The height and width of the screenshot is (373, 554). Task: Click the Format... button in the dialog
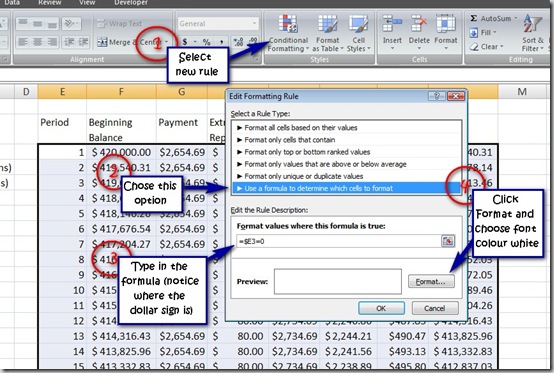coord(431,282)
